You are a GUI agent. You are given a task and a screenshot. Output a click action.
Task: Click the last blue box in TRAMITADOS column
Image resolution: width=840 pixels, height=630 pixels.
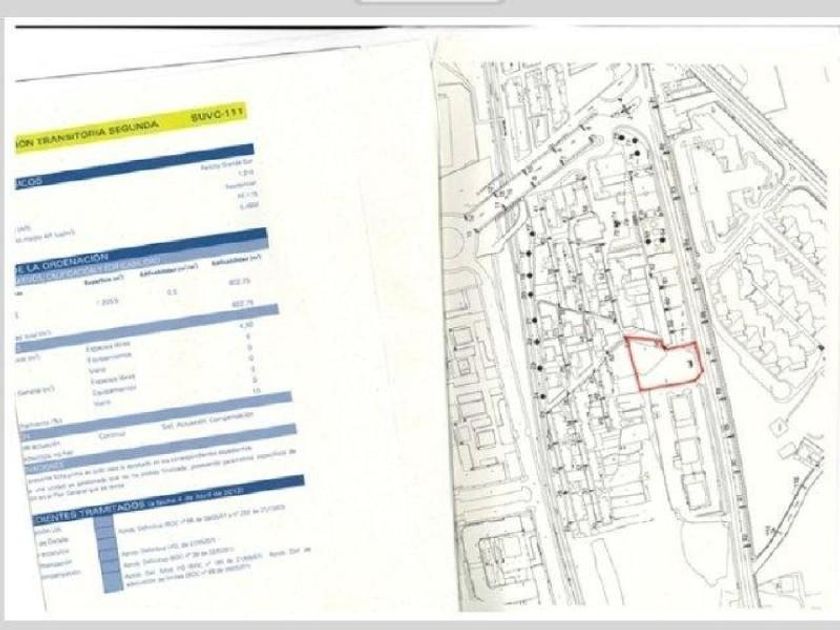pyautogui.click(x=112, y=582)
